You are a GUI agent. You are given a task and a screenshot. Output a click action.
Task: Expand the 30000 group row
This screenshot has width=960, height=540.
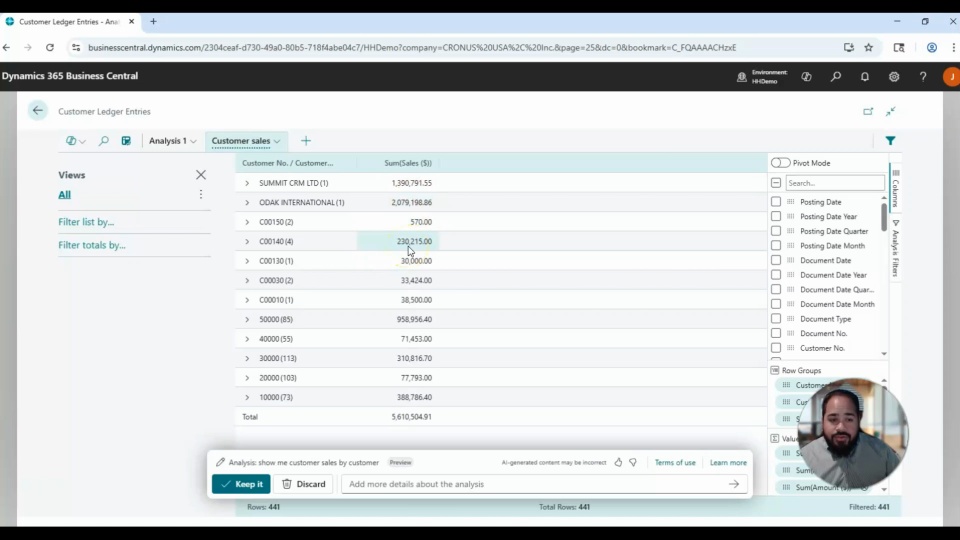coord(247,358)
